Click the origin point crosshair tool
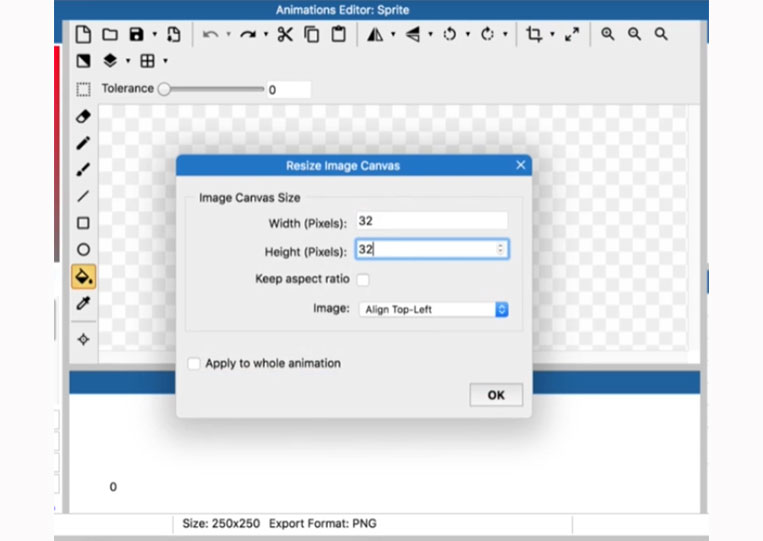The width and height of the screenshot is (763, 541). click(x=83, y=339)
